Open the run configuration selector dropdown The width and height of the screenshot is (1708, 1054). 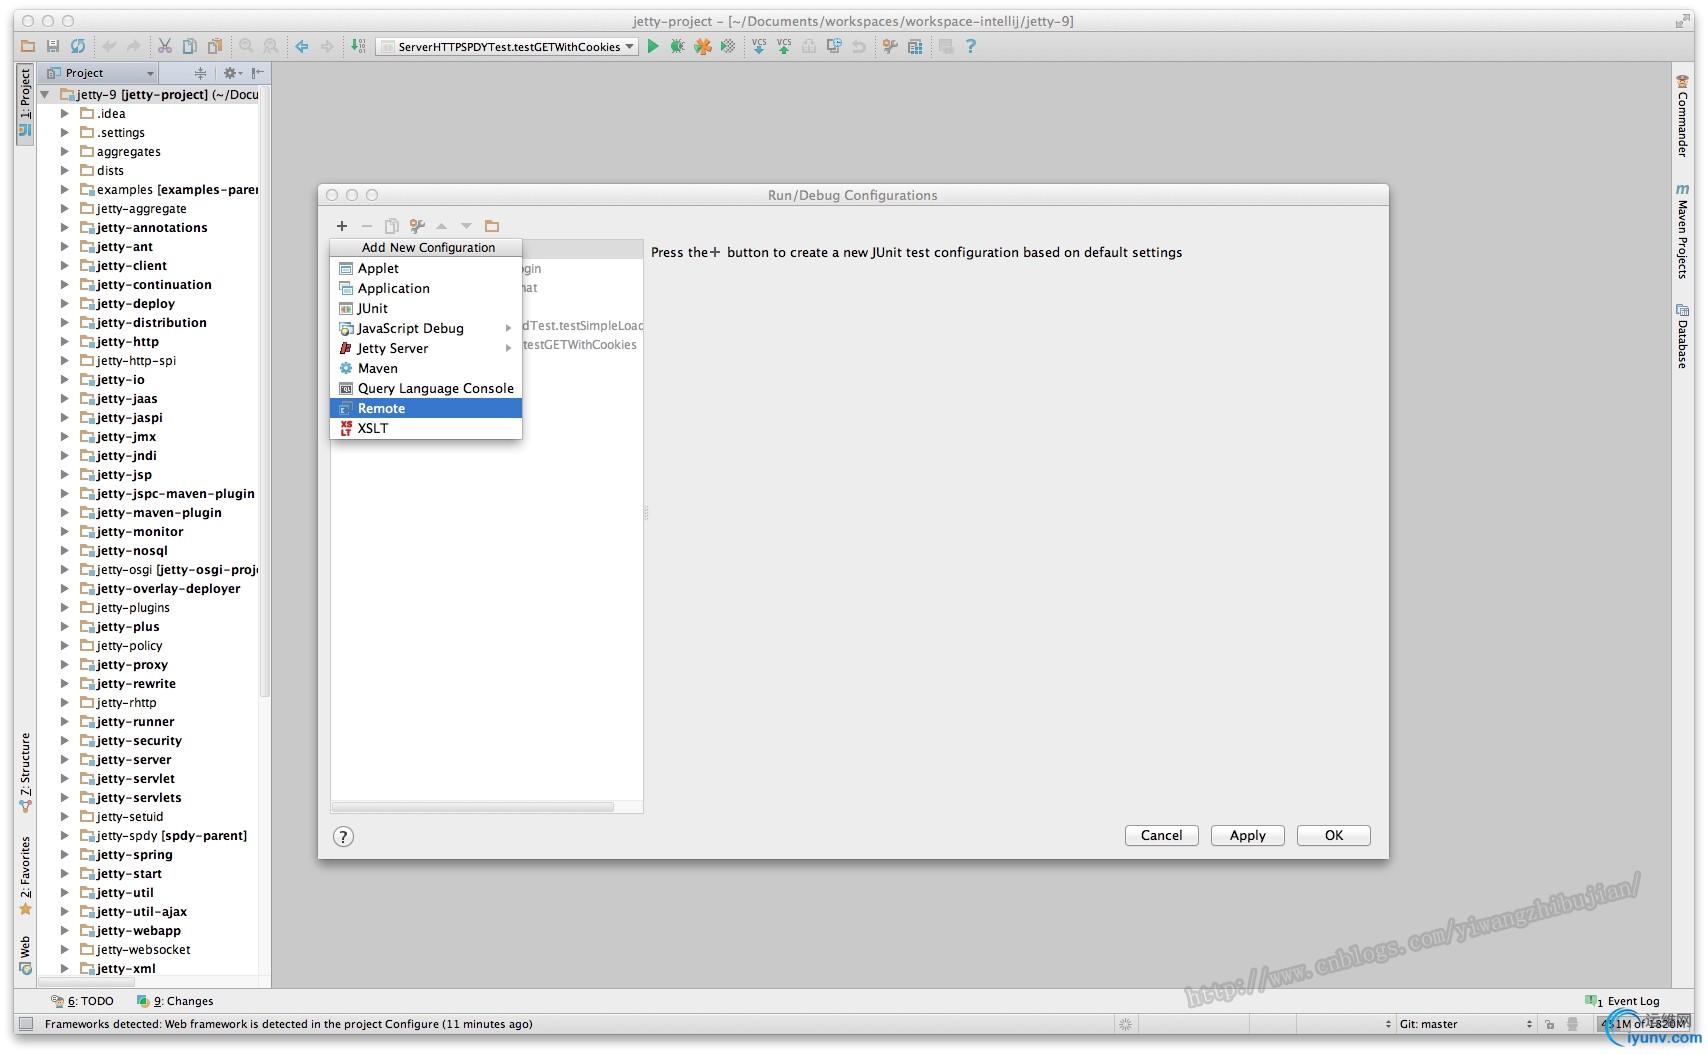[507, 46]
